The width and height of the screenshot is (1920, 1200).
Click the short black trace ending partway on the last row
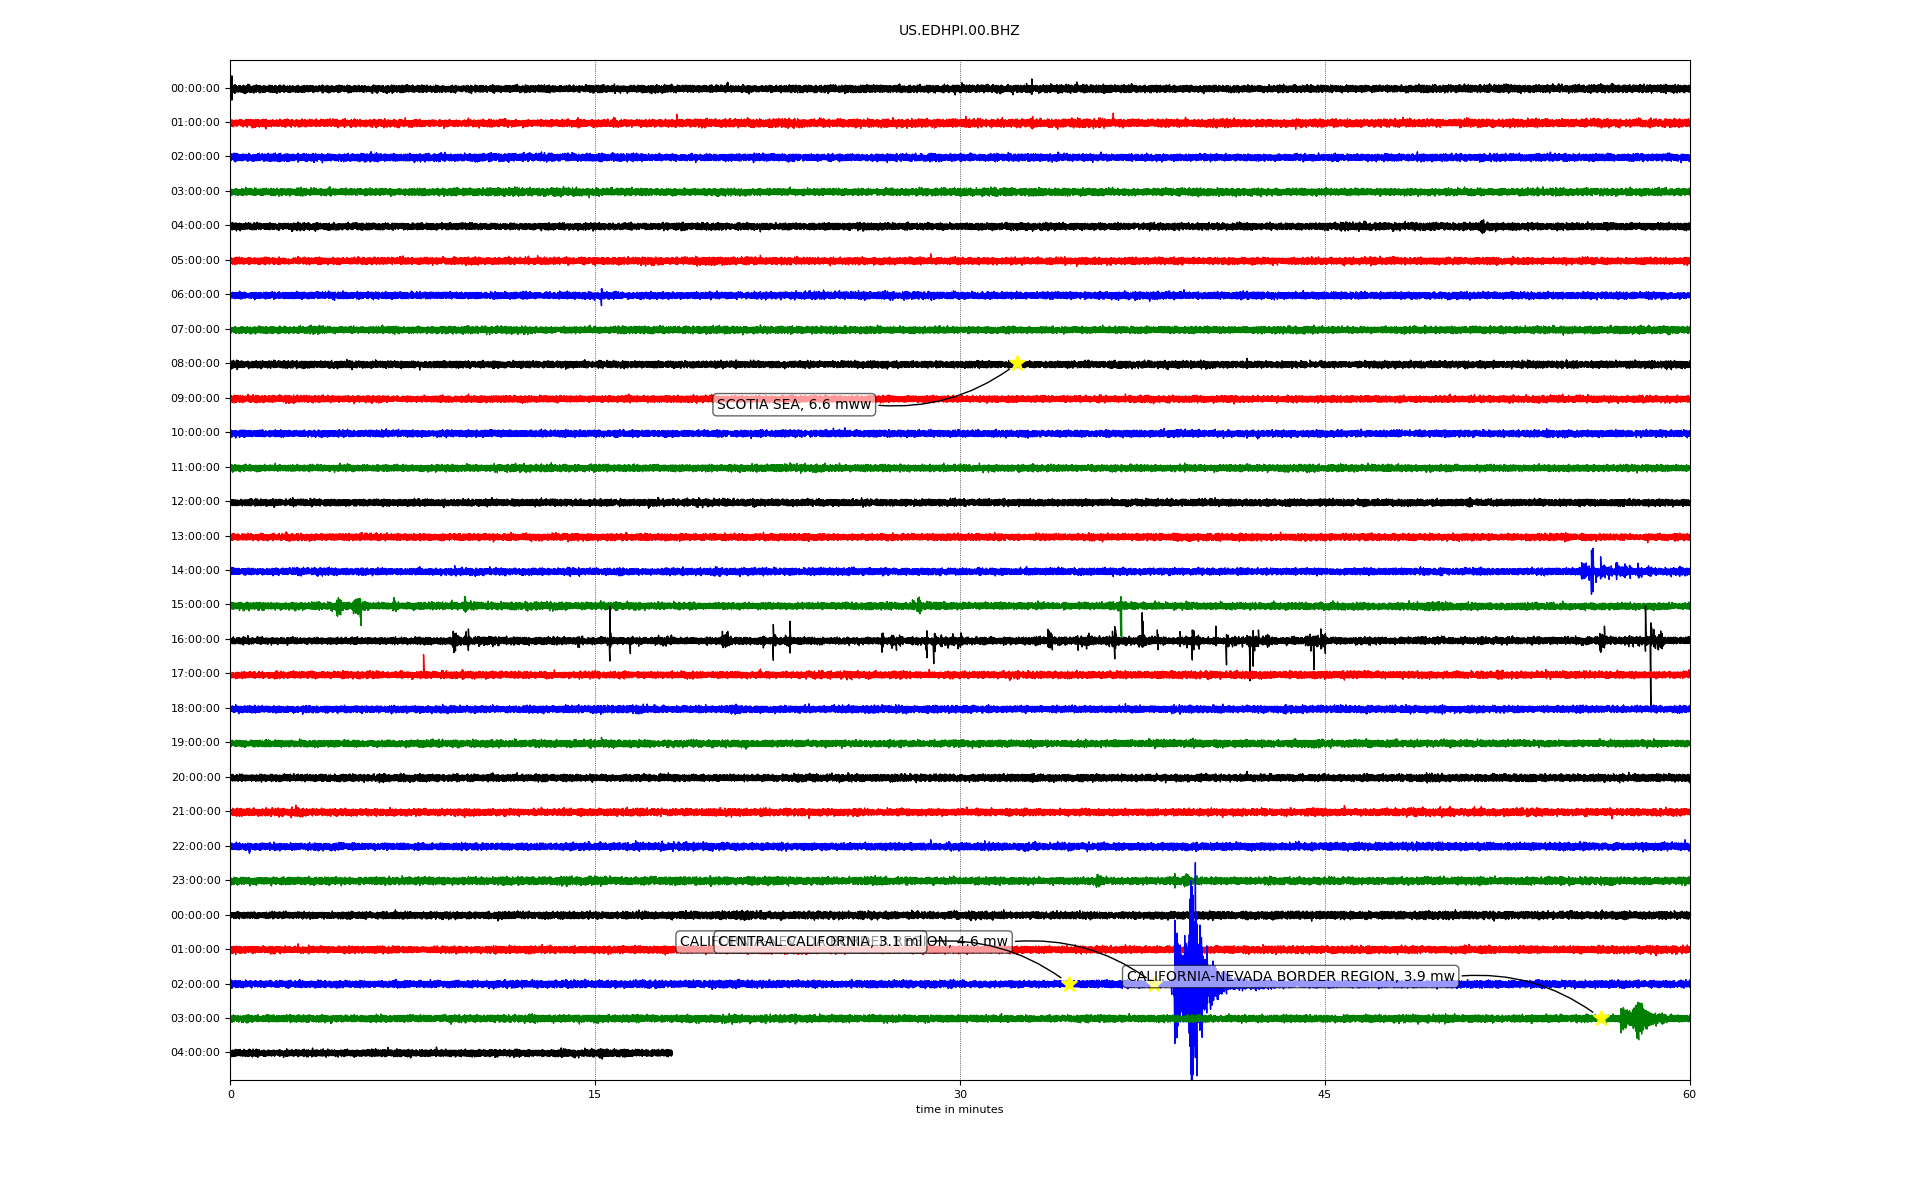(451, 1053)
